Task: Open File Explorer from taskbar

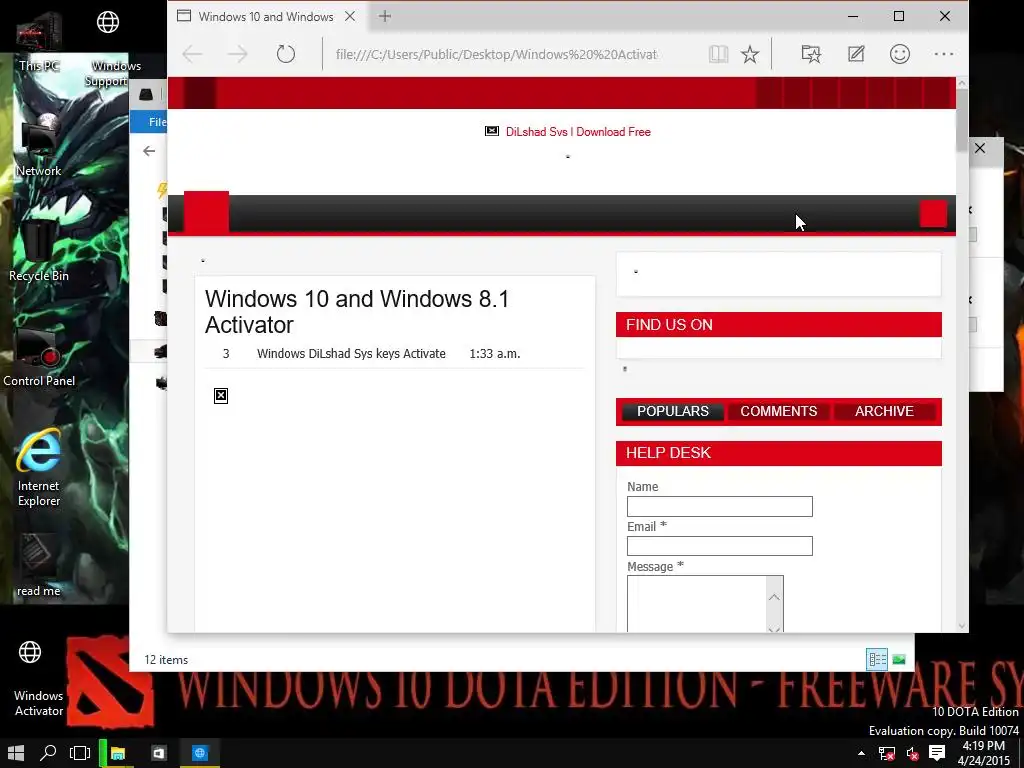Action: click(x=118, y=753)
